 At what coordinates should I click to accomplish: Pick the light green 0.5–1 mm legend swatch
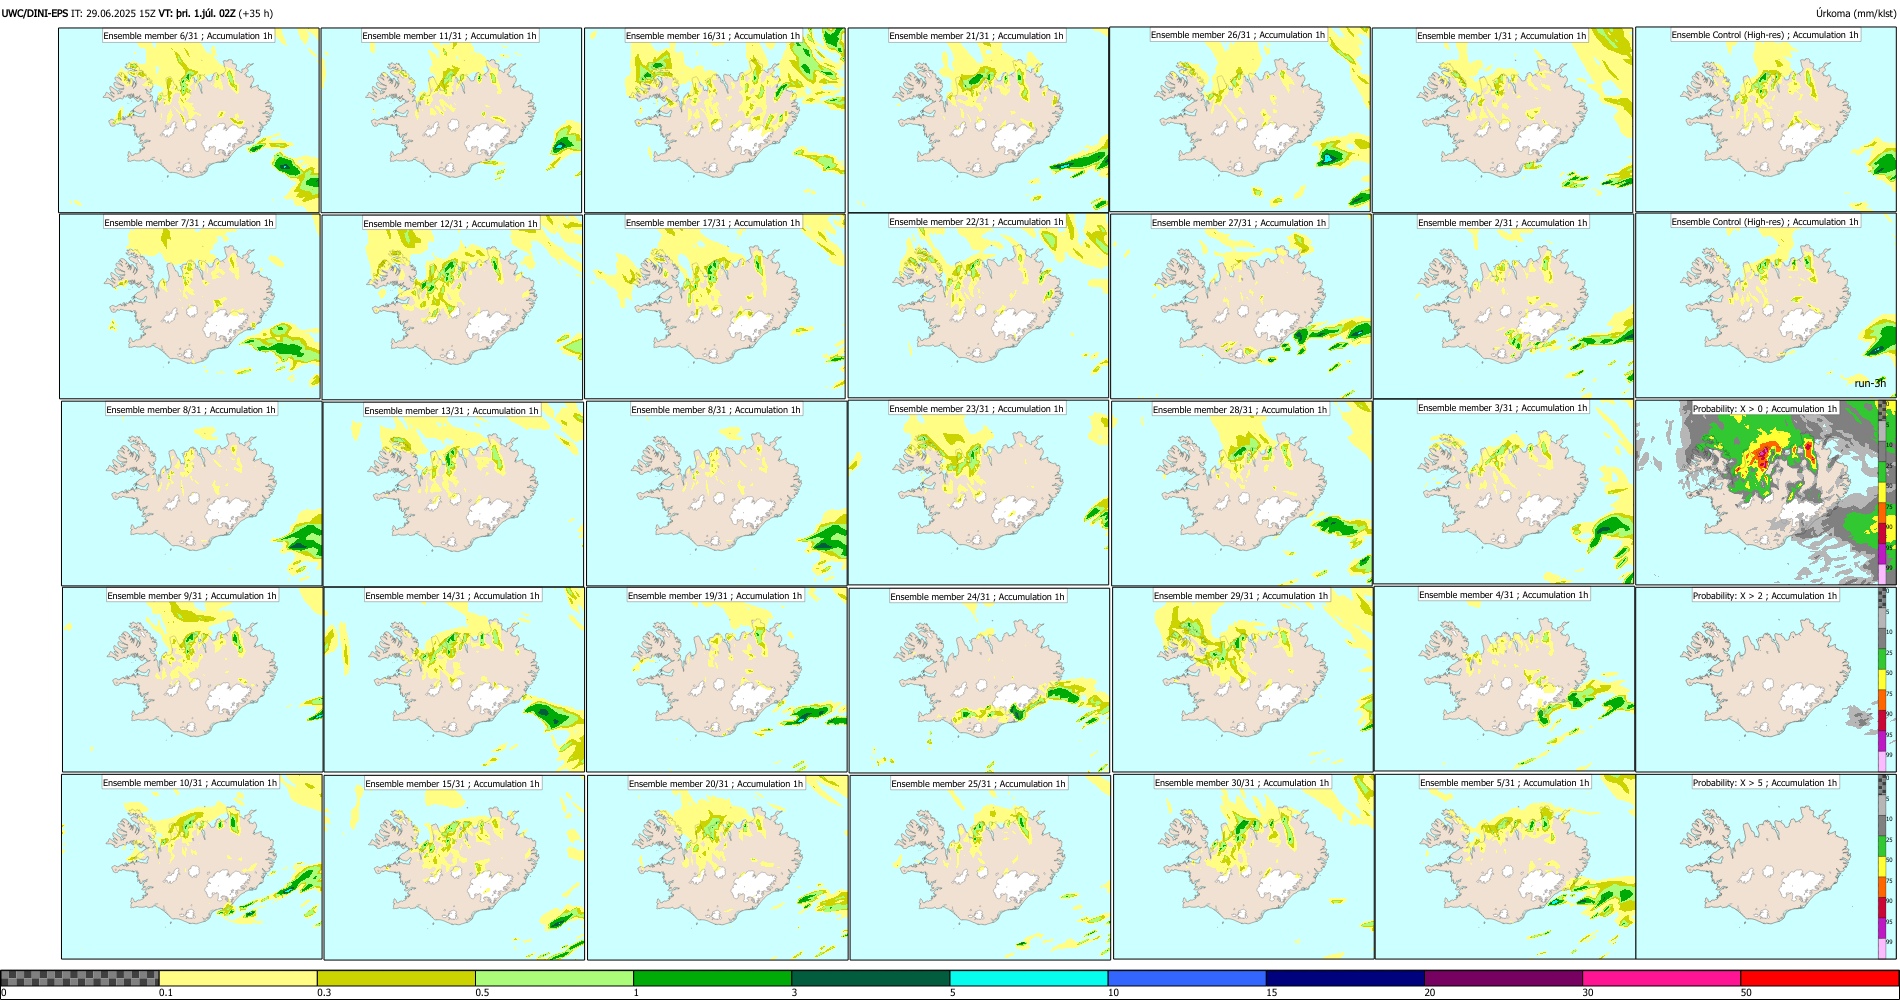554,978
